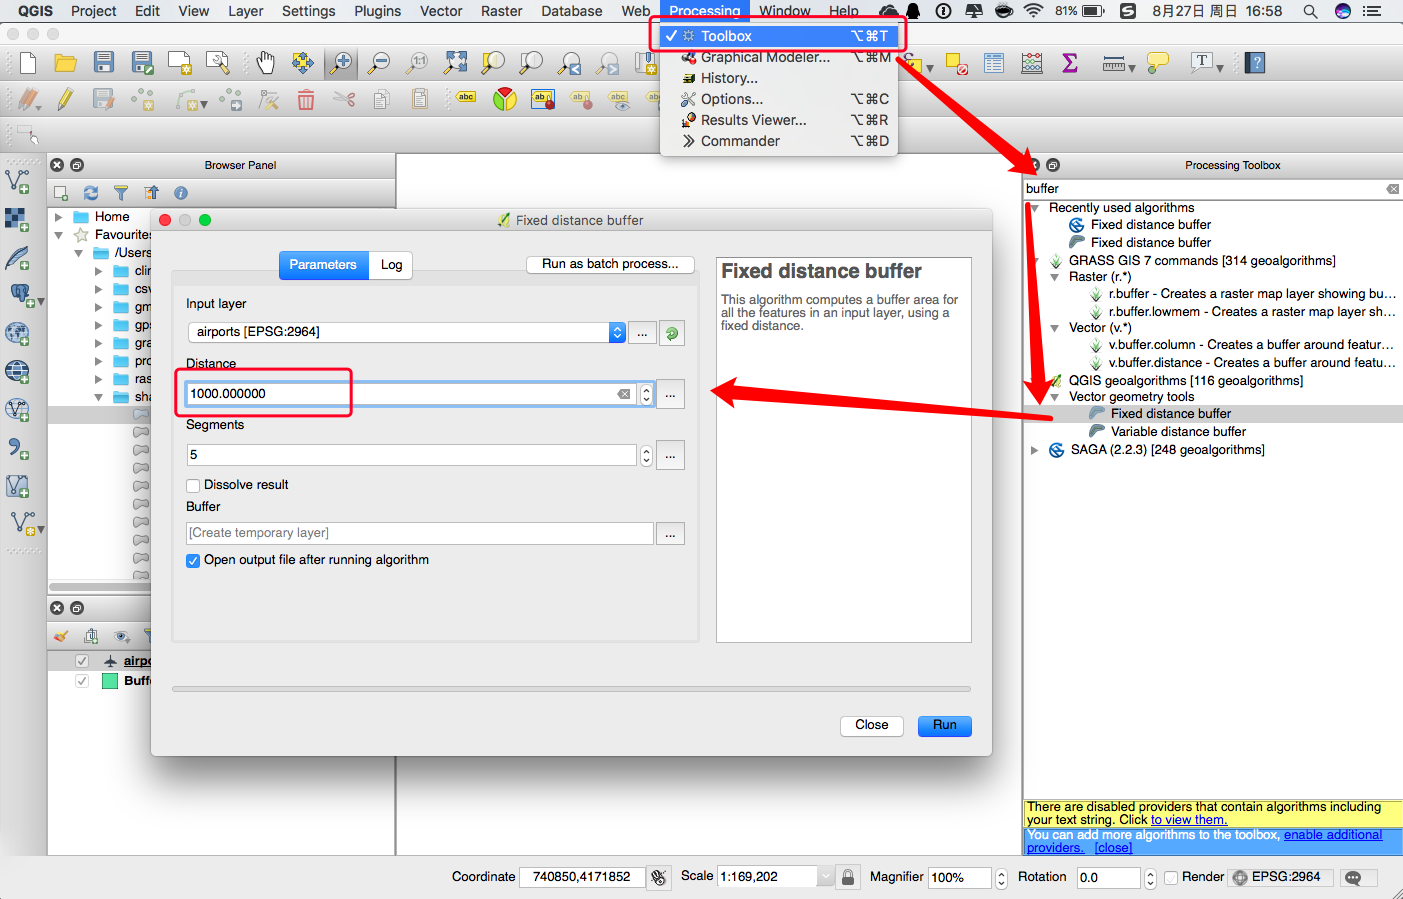Open the Scale dropdown in status bar
1403x899 pixels.
coord(825,877)
